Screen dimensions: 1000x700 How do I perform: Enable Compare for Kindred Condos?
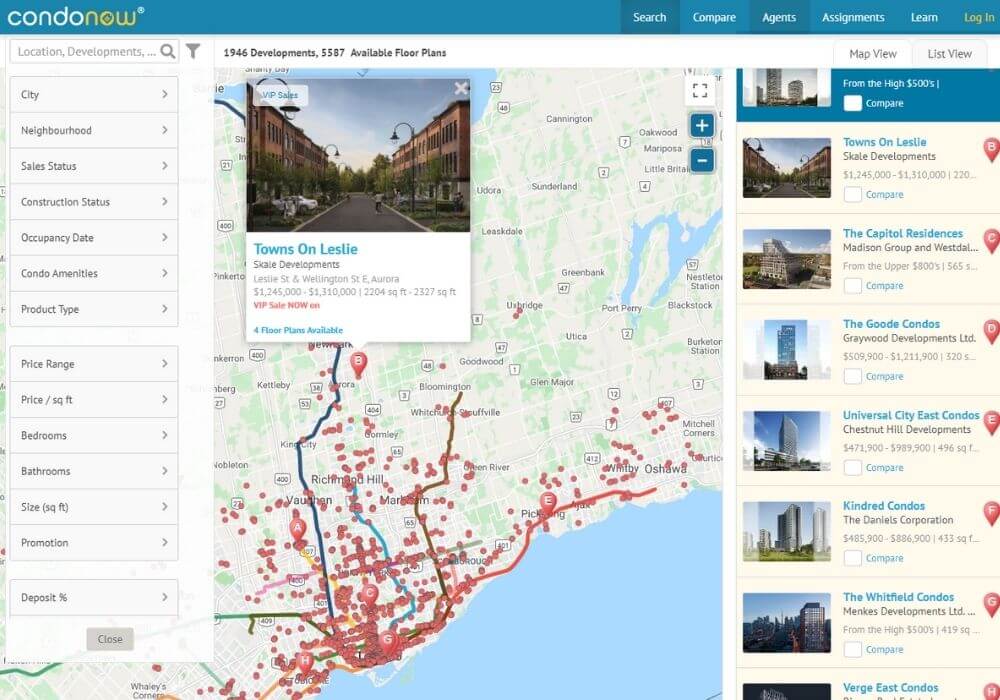pyautogui.click(x=852, y=558)
